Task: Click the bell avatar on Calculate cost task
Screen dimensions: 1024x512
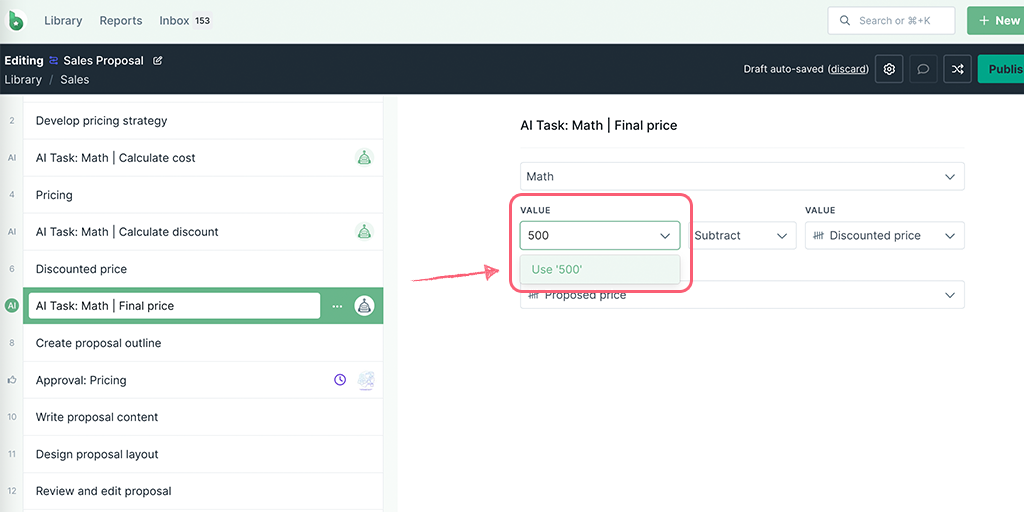Action: (x=364, y=157)
